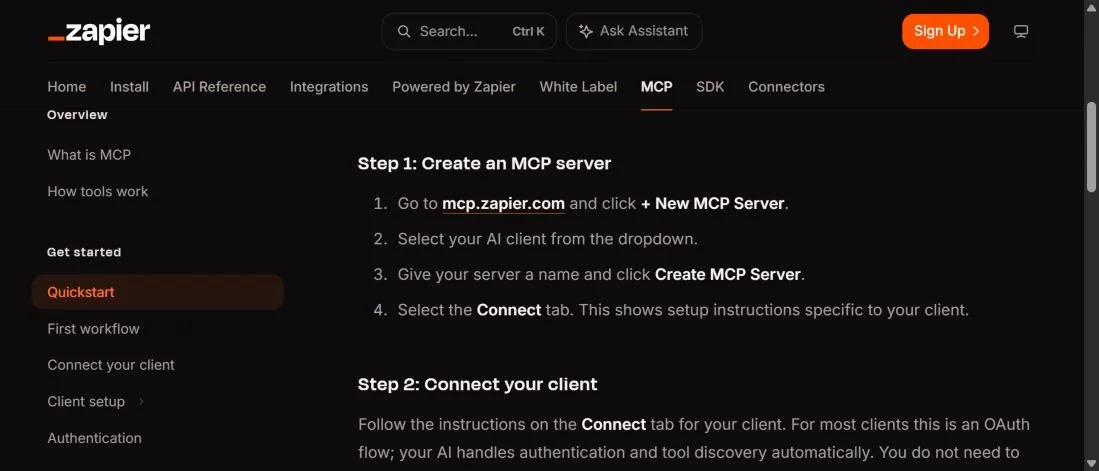Expand the Client setup chevron
The image size is (1099, 471).
(x=141, y=402)
